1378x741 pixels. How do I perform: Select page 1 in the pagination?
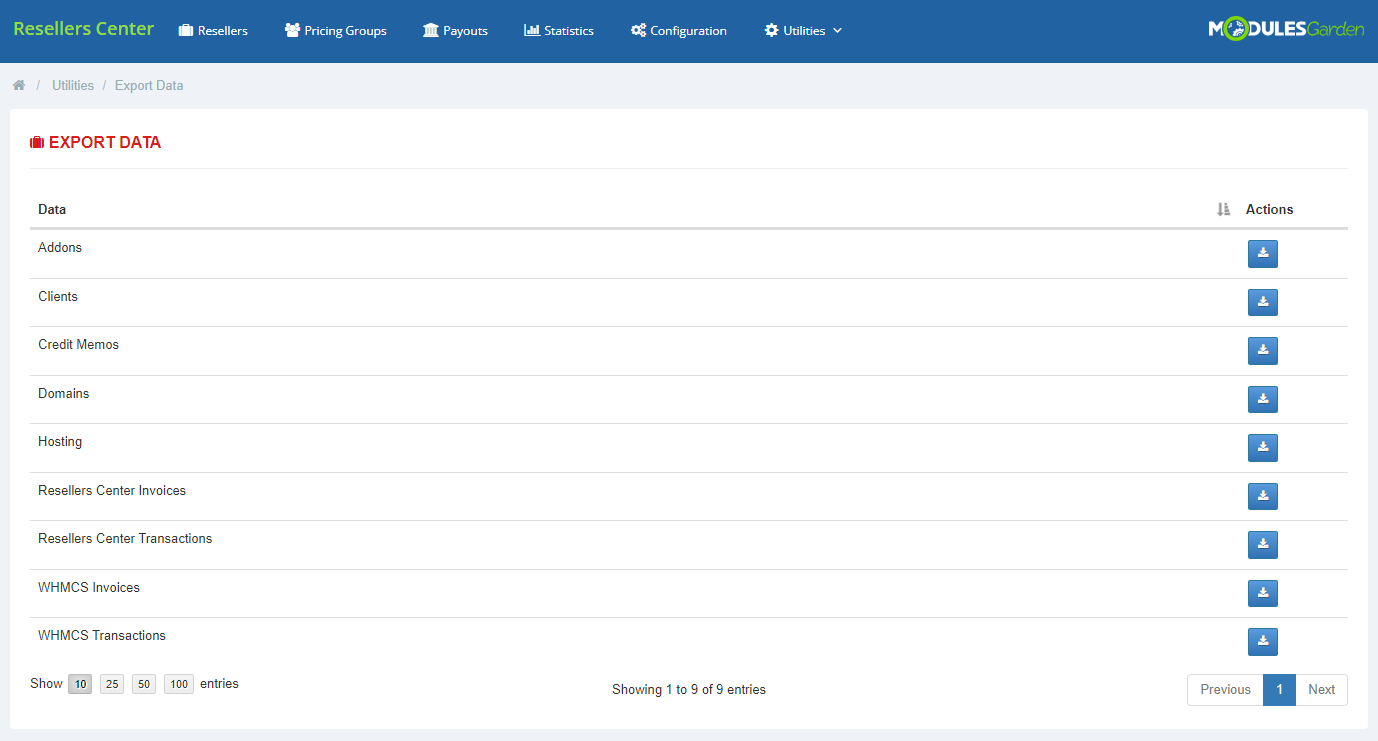(x=1280, y=689)
